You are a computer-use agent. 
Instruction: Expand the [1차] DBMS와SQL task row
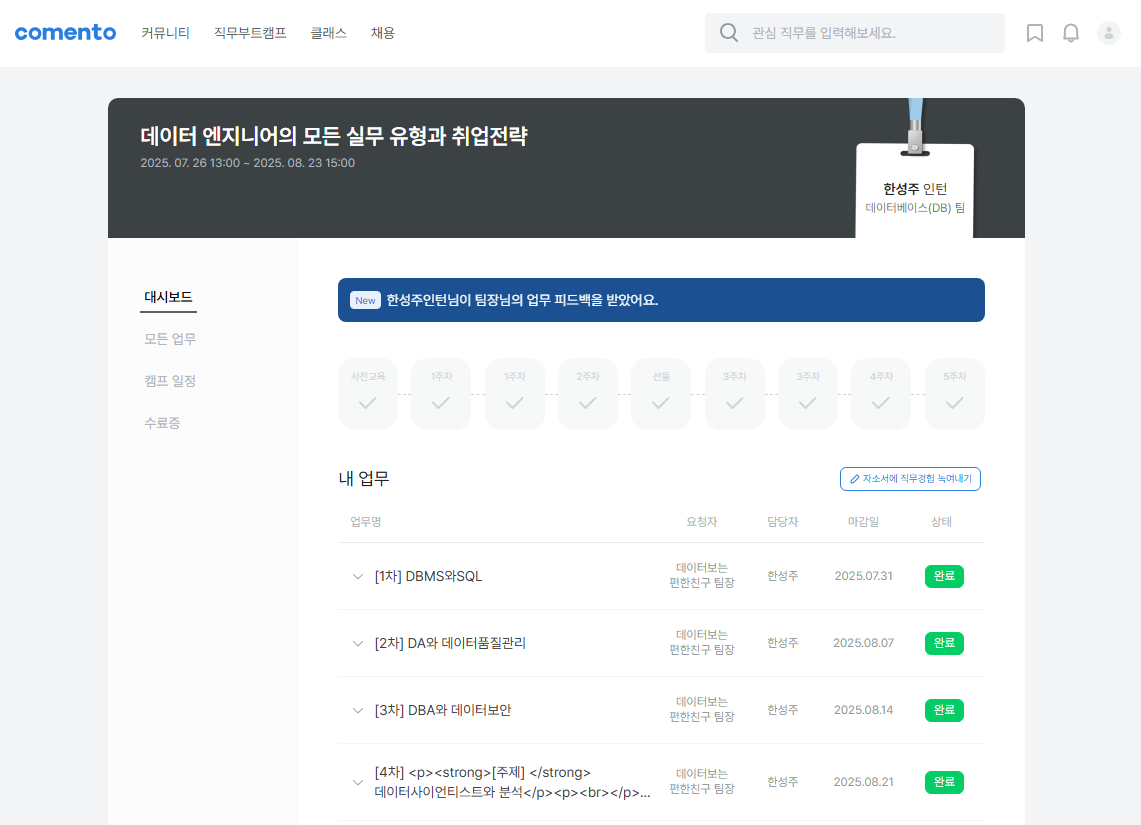coord(358,576)
